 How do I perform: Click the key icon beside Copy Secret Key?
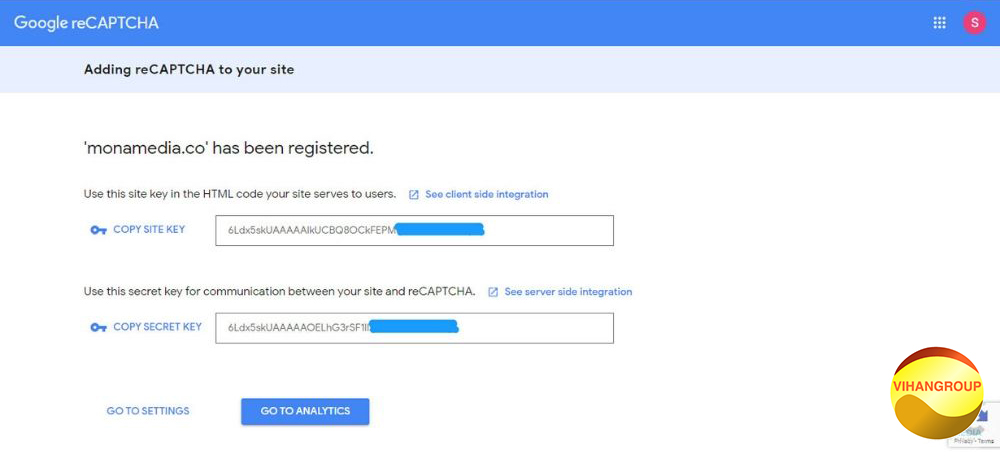pyautogui.click(x=98, y=327)
